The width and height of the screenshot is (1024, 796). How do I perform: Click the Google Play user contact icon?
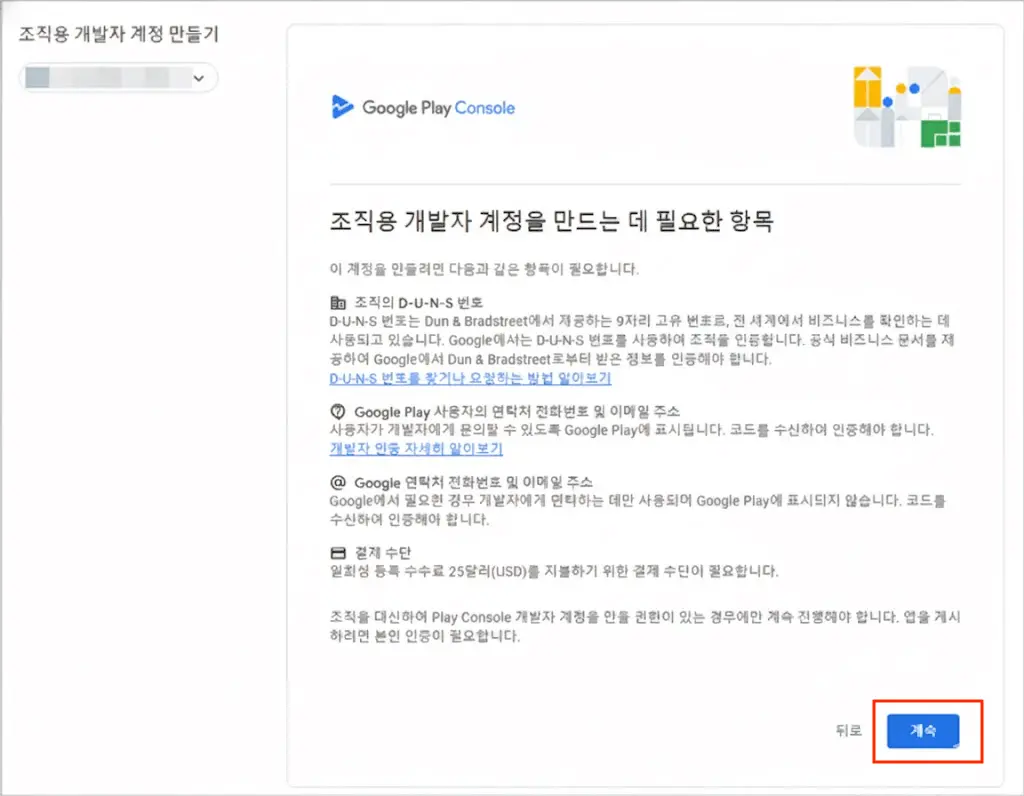coord(338,411)
